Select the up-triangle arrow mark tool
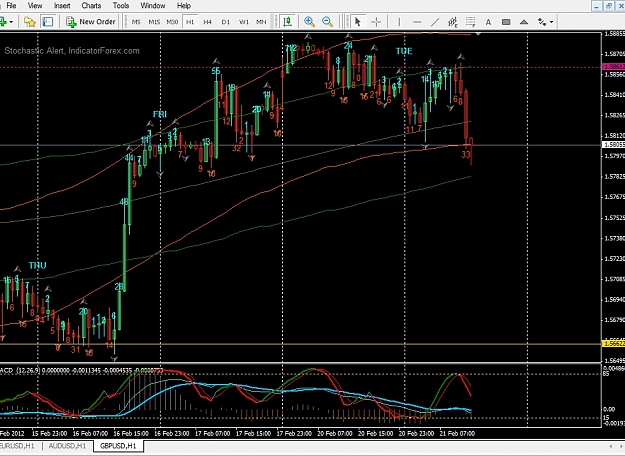This screenshot has height=456, width=625. (524, 22)
